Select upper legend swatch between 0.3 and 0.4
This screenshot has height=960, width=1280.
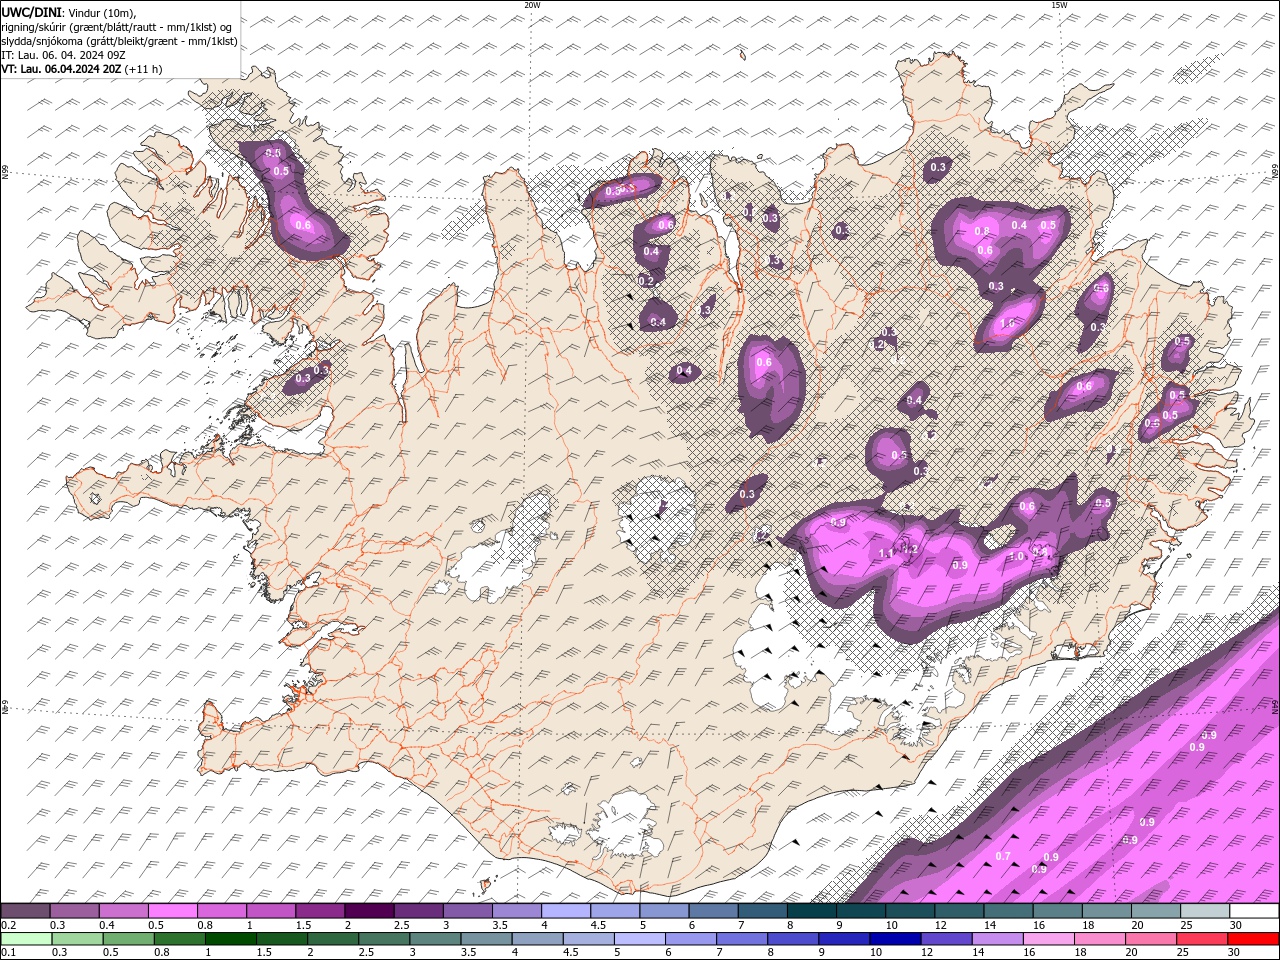(x=75, y=911)
